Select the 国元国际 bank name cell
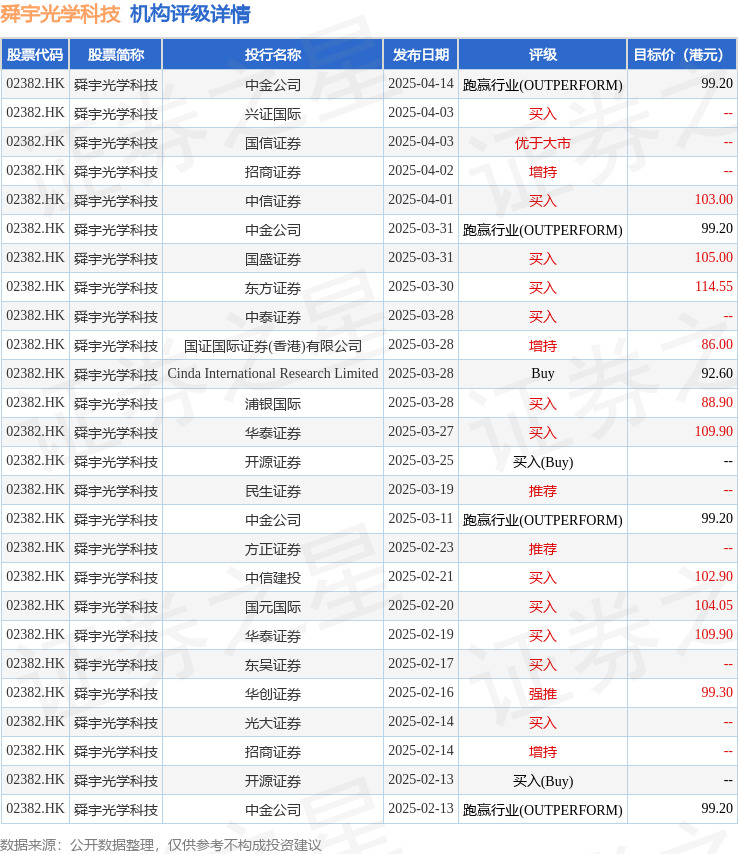 click(273, 607)
